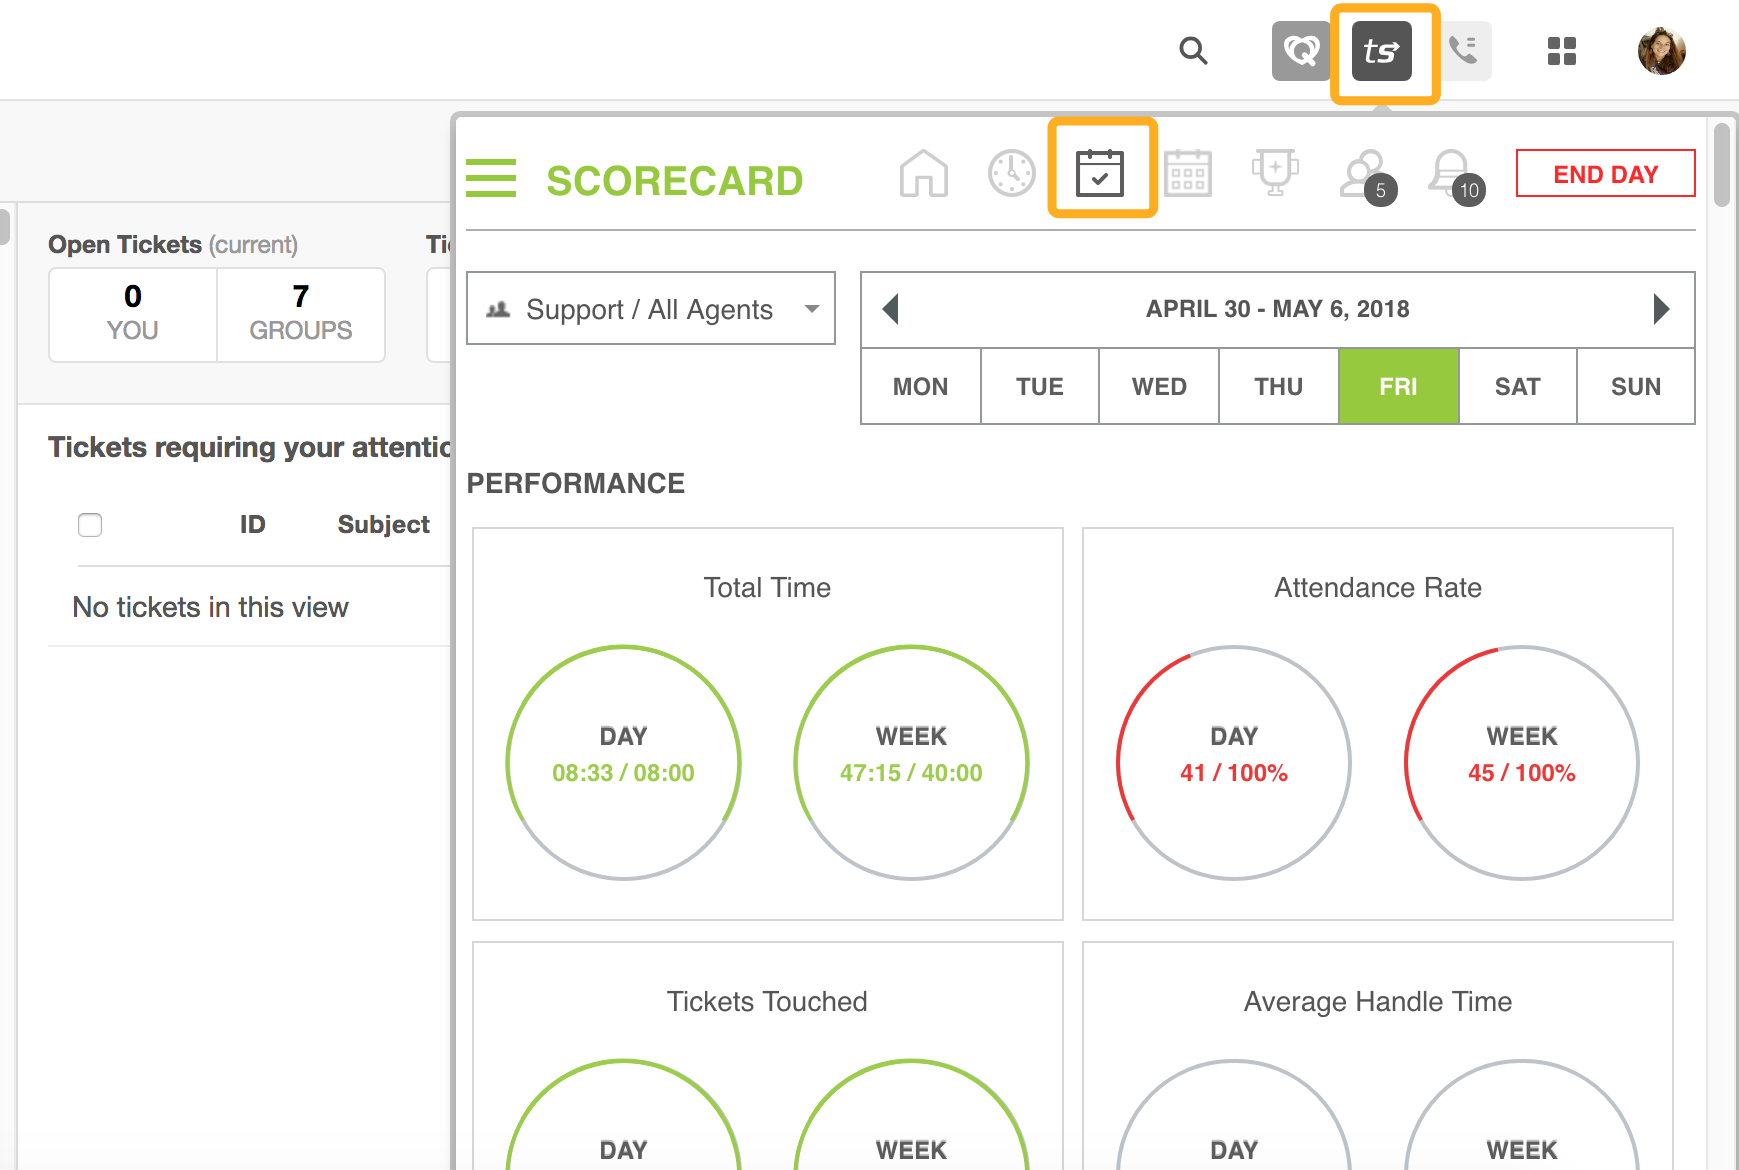Select the FRI day tab

pos(1398,387)
